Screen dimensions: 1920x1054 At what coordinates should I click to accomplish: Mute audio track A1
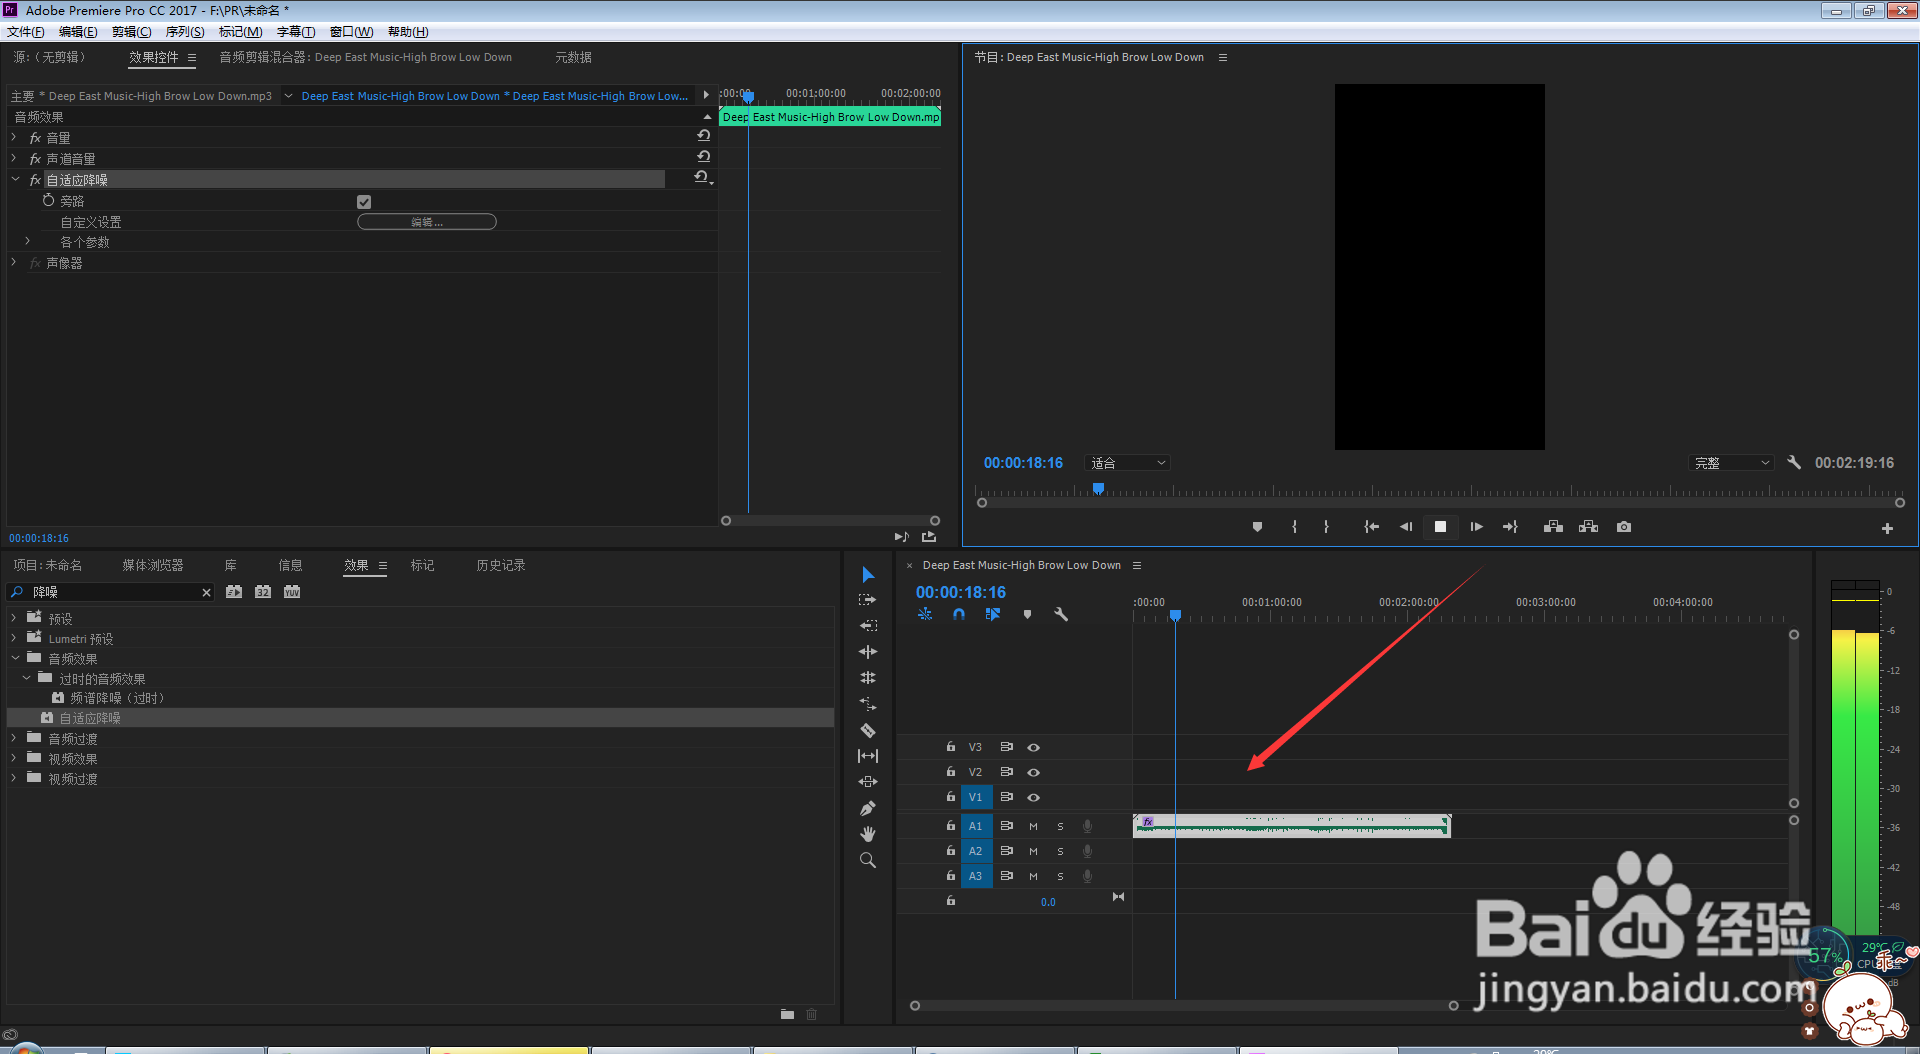click(1033, 826)
